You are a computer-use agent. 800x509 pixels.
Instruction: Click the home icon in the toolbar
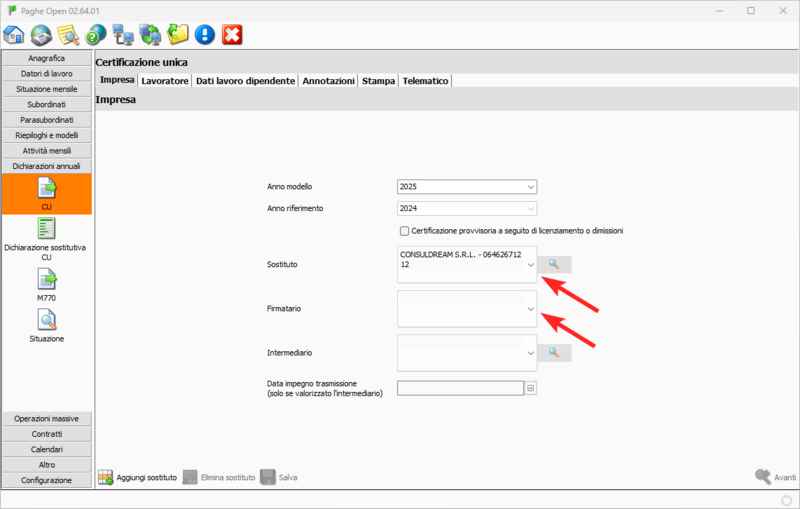14,35
